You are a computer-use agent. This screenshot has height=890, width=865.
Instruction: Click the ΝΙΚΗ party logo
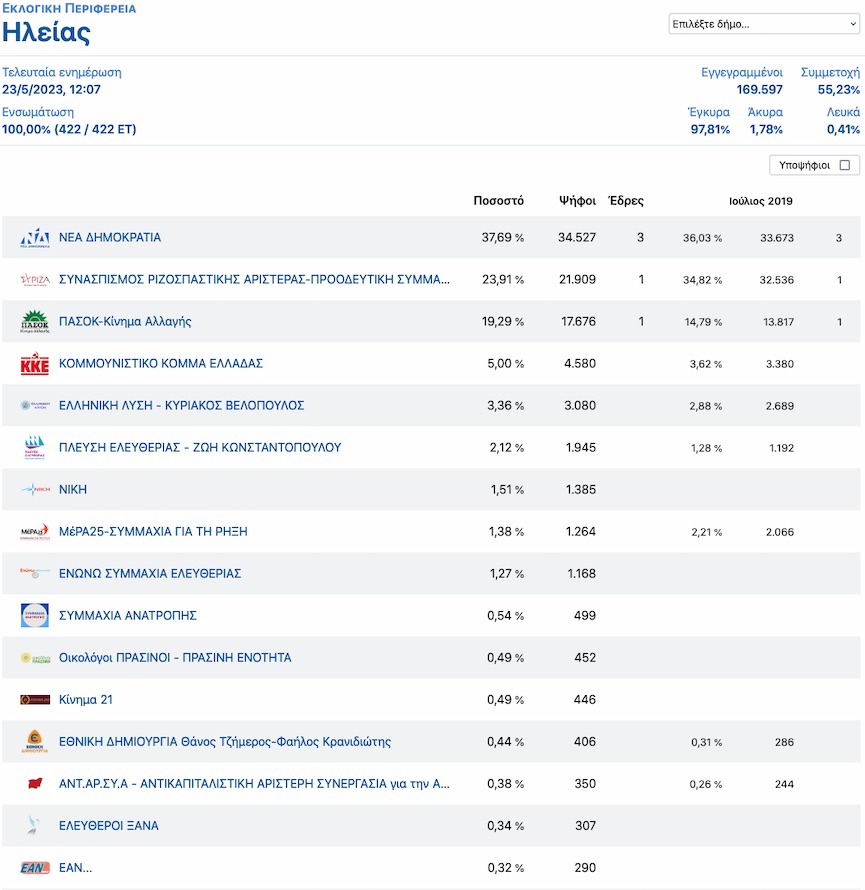click(x=35, y=489)
